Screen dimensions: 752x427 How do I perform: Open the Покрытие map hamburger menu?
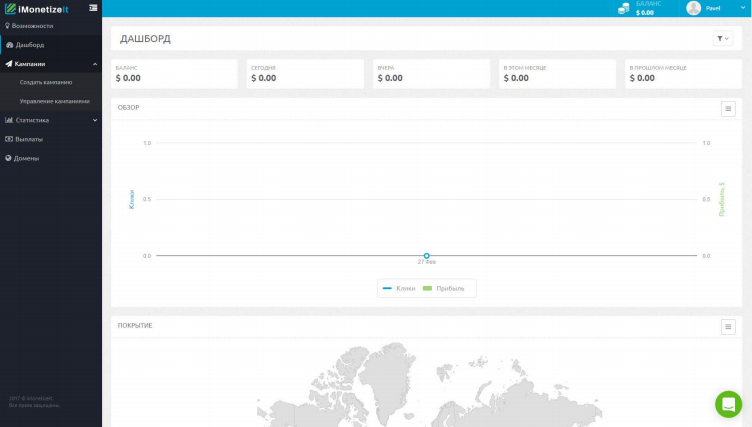point(728,326)
